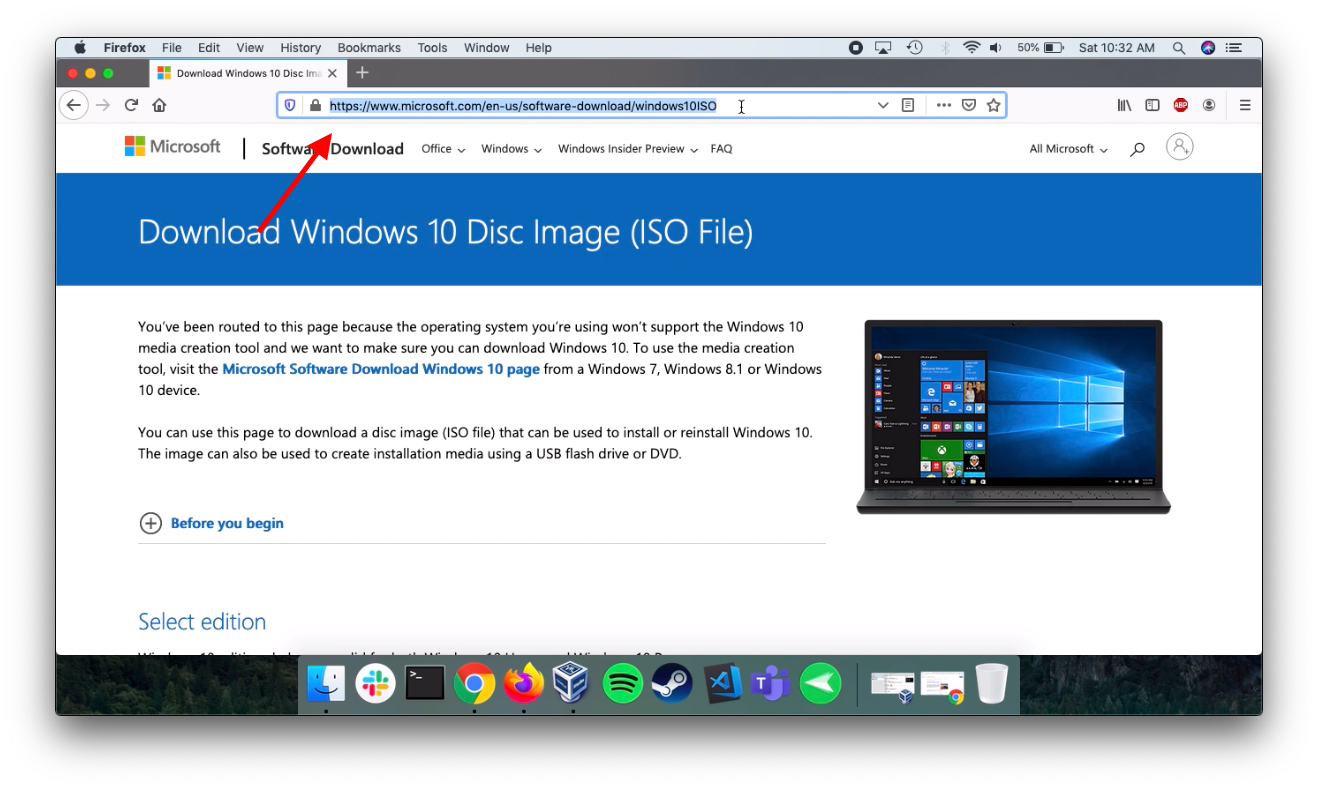Click the Microsoft sign-in avatar icon
Viewport: 1318px width, 789px height.
click(1180, 147)
